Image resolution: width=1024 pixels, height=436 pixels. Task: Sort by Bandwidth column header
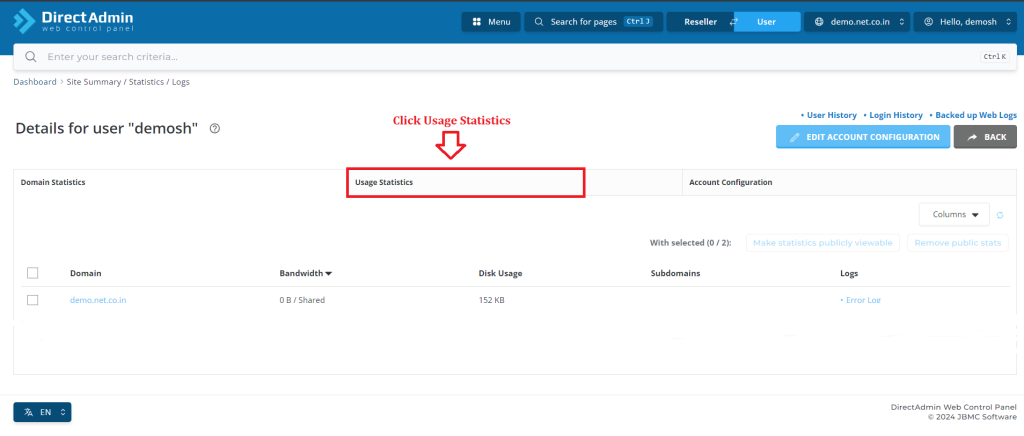click(x=306, y=273)
